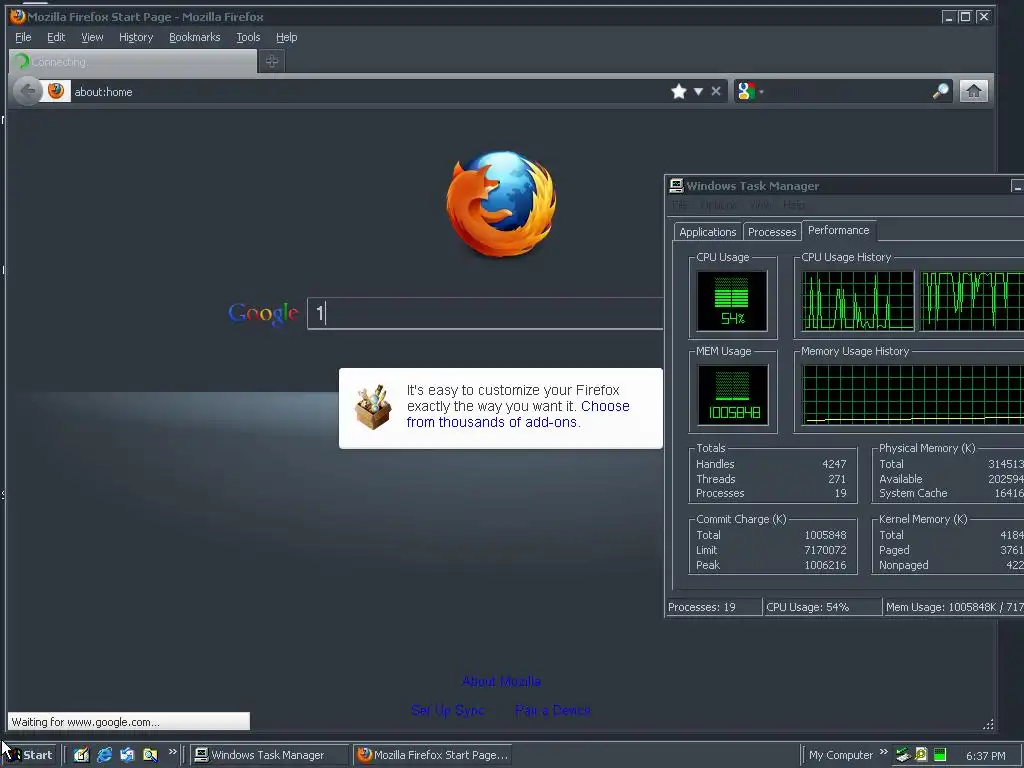Stop loading with the X in the address bar
Image resolution: width=1024 pixels, height=768 pixels.
pyautogui.click(x=716, y=91)
